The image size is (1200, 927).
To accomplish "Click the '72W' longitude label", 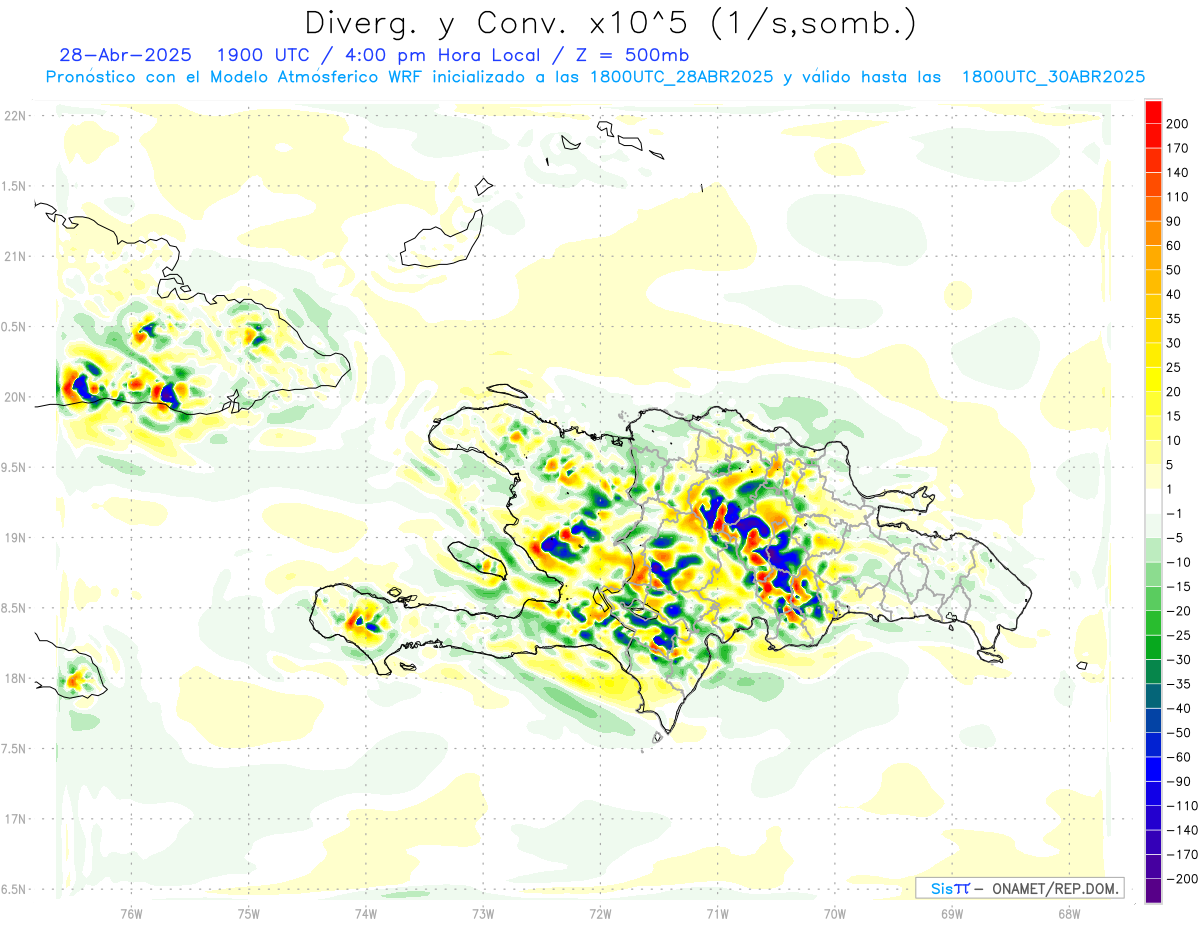I will click(x=600, y=914).
